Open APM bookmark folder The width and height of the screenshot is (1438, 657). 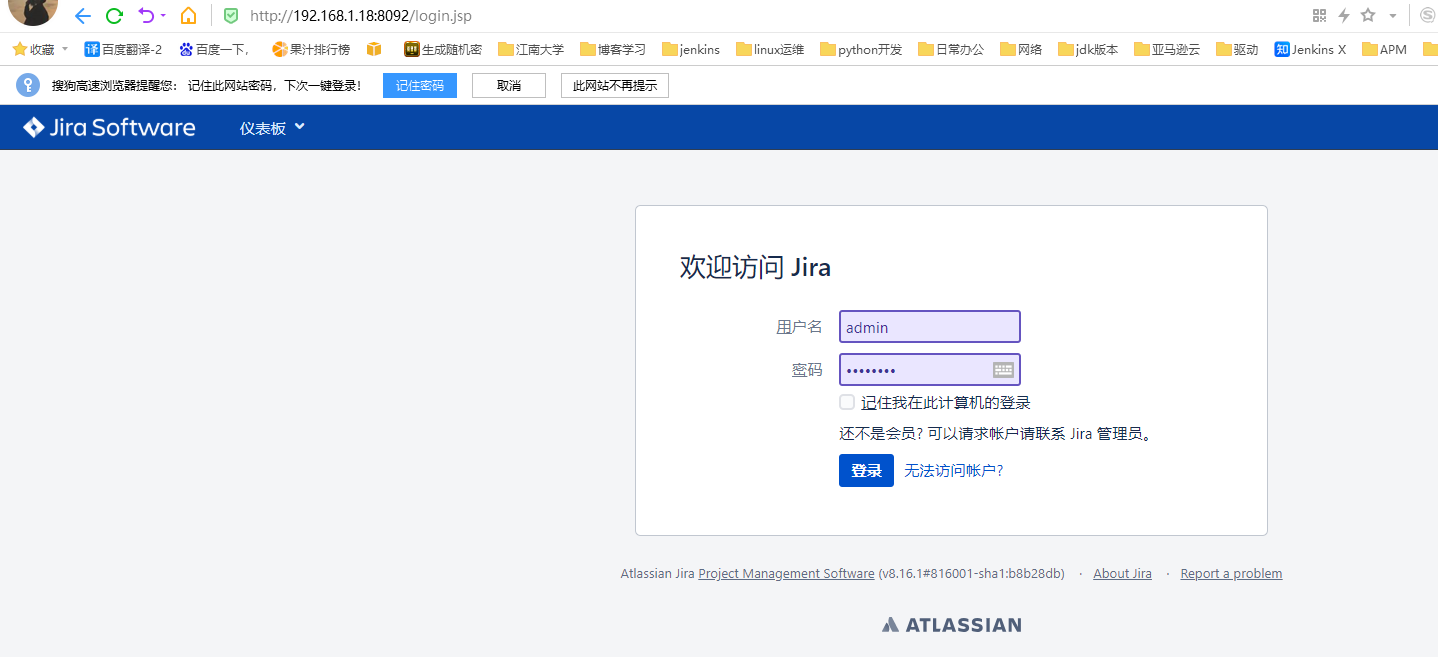pos(1384,49)
